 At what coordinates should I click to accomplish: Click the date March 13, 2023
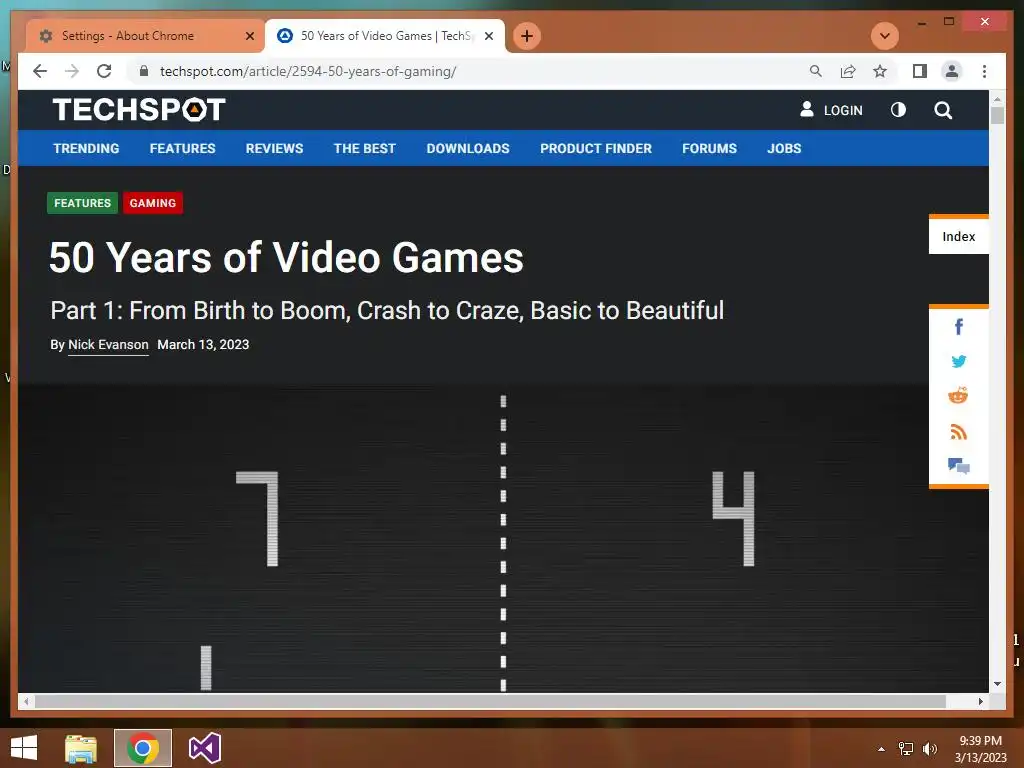tap(203, 345)
